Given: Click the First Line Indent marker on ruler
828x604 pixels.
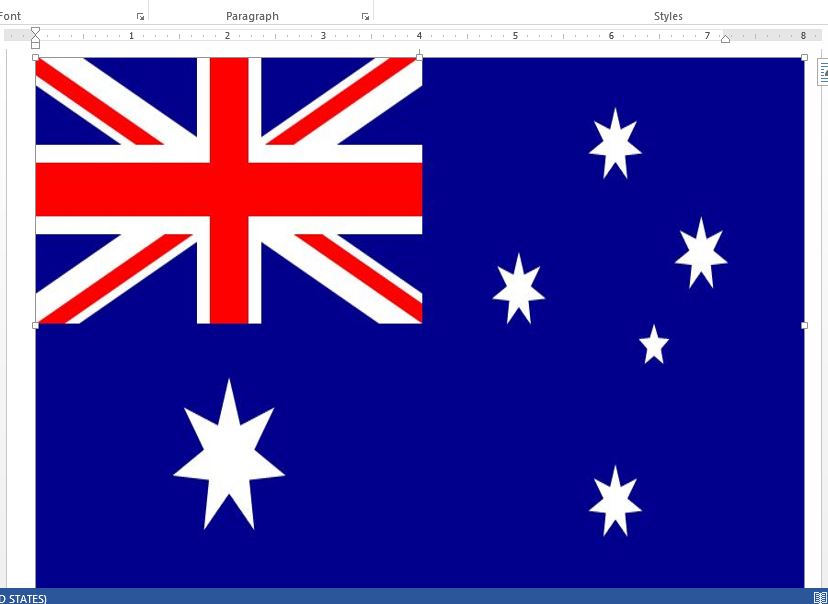Looking at the screenshot, I should point(35,31).
